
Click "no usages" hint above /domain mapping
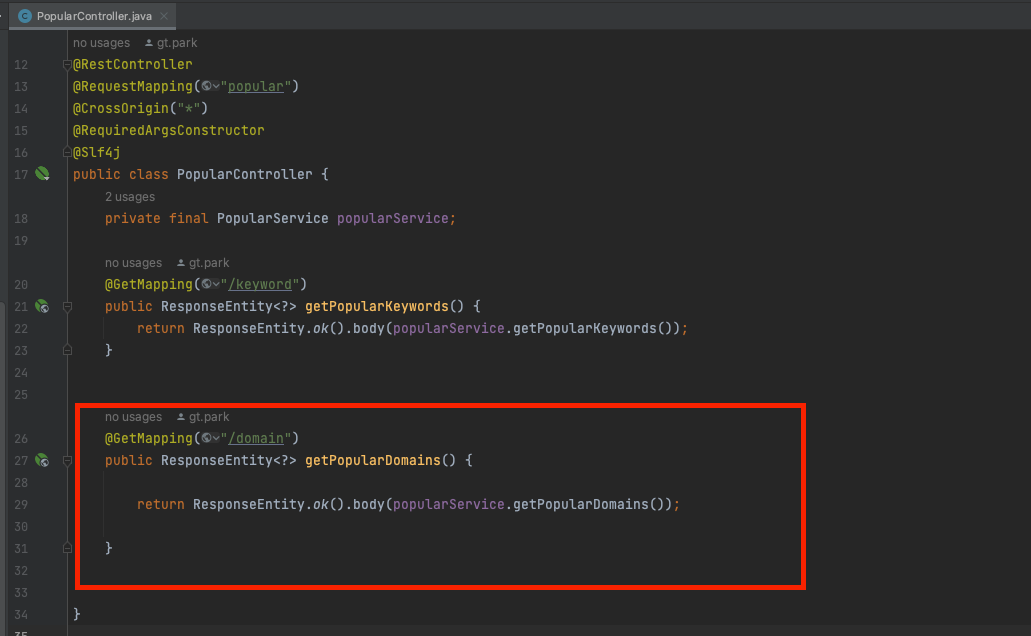coord(133,416)
